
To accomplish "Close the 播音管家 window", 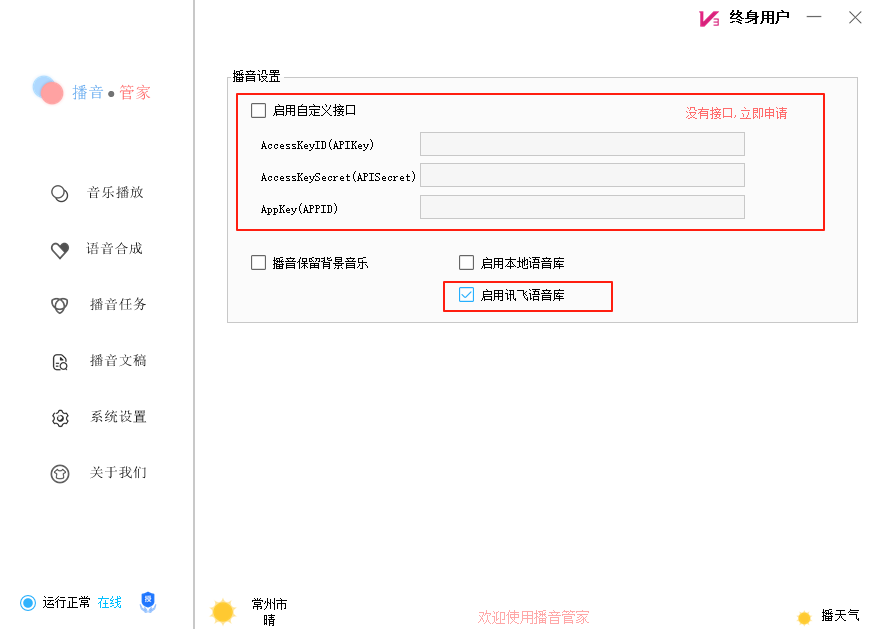I will pos(855,17).
